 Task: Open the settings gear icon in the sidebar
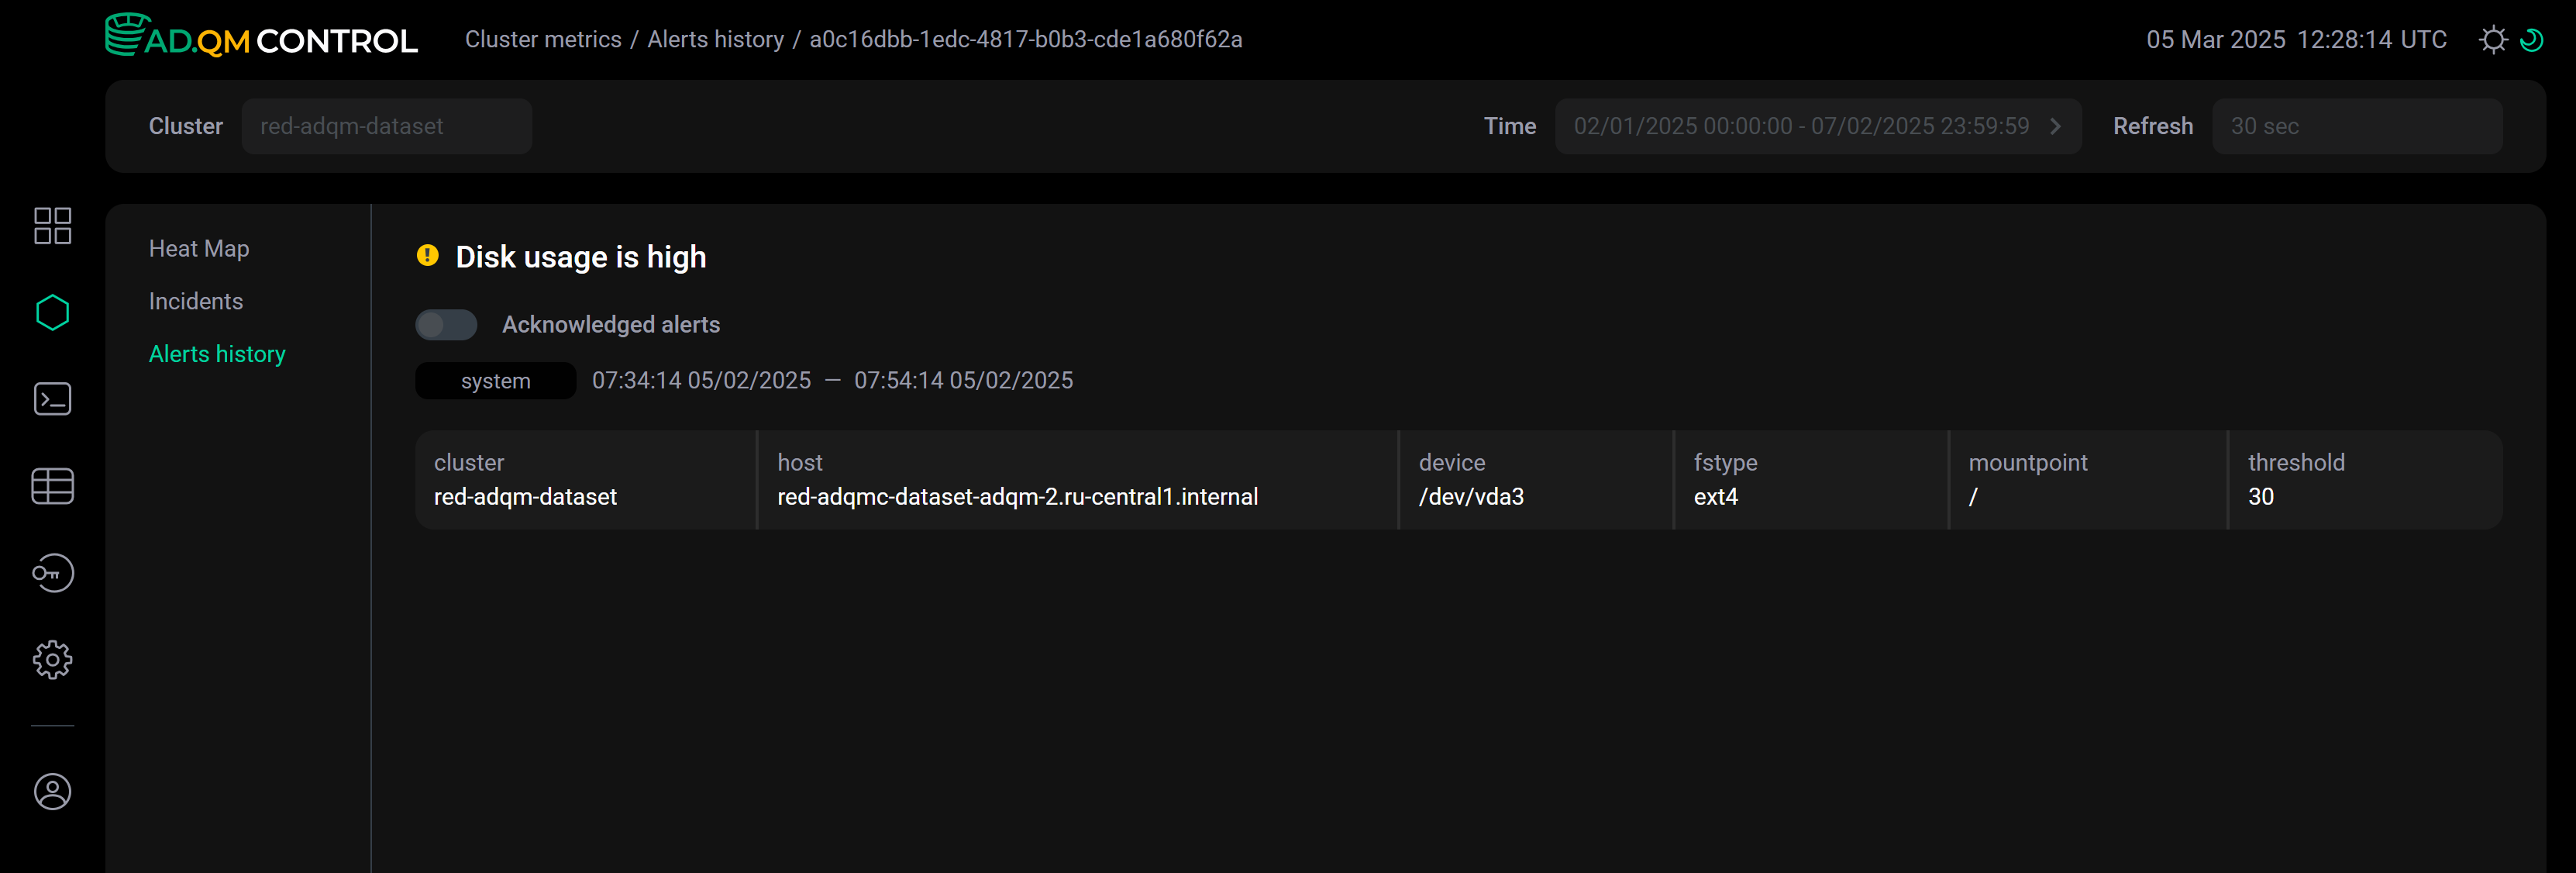pos(52,659)
